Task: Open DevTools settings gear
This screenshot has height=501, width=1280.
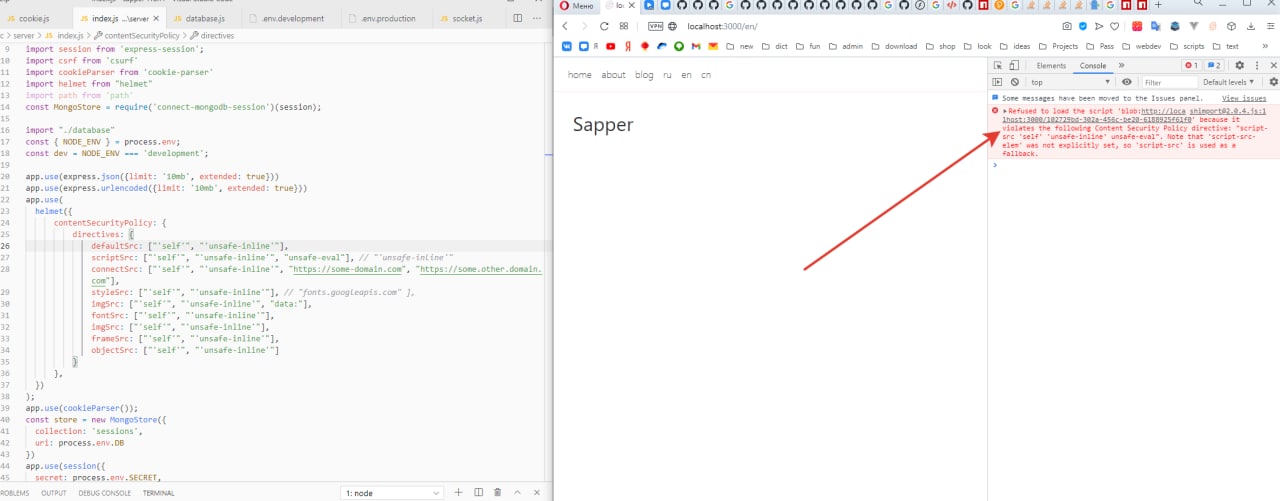Action: [x=1240, y=65]
